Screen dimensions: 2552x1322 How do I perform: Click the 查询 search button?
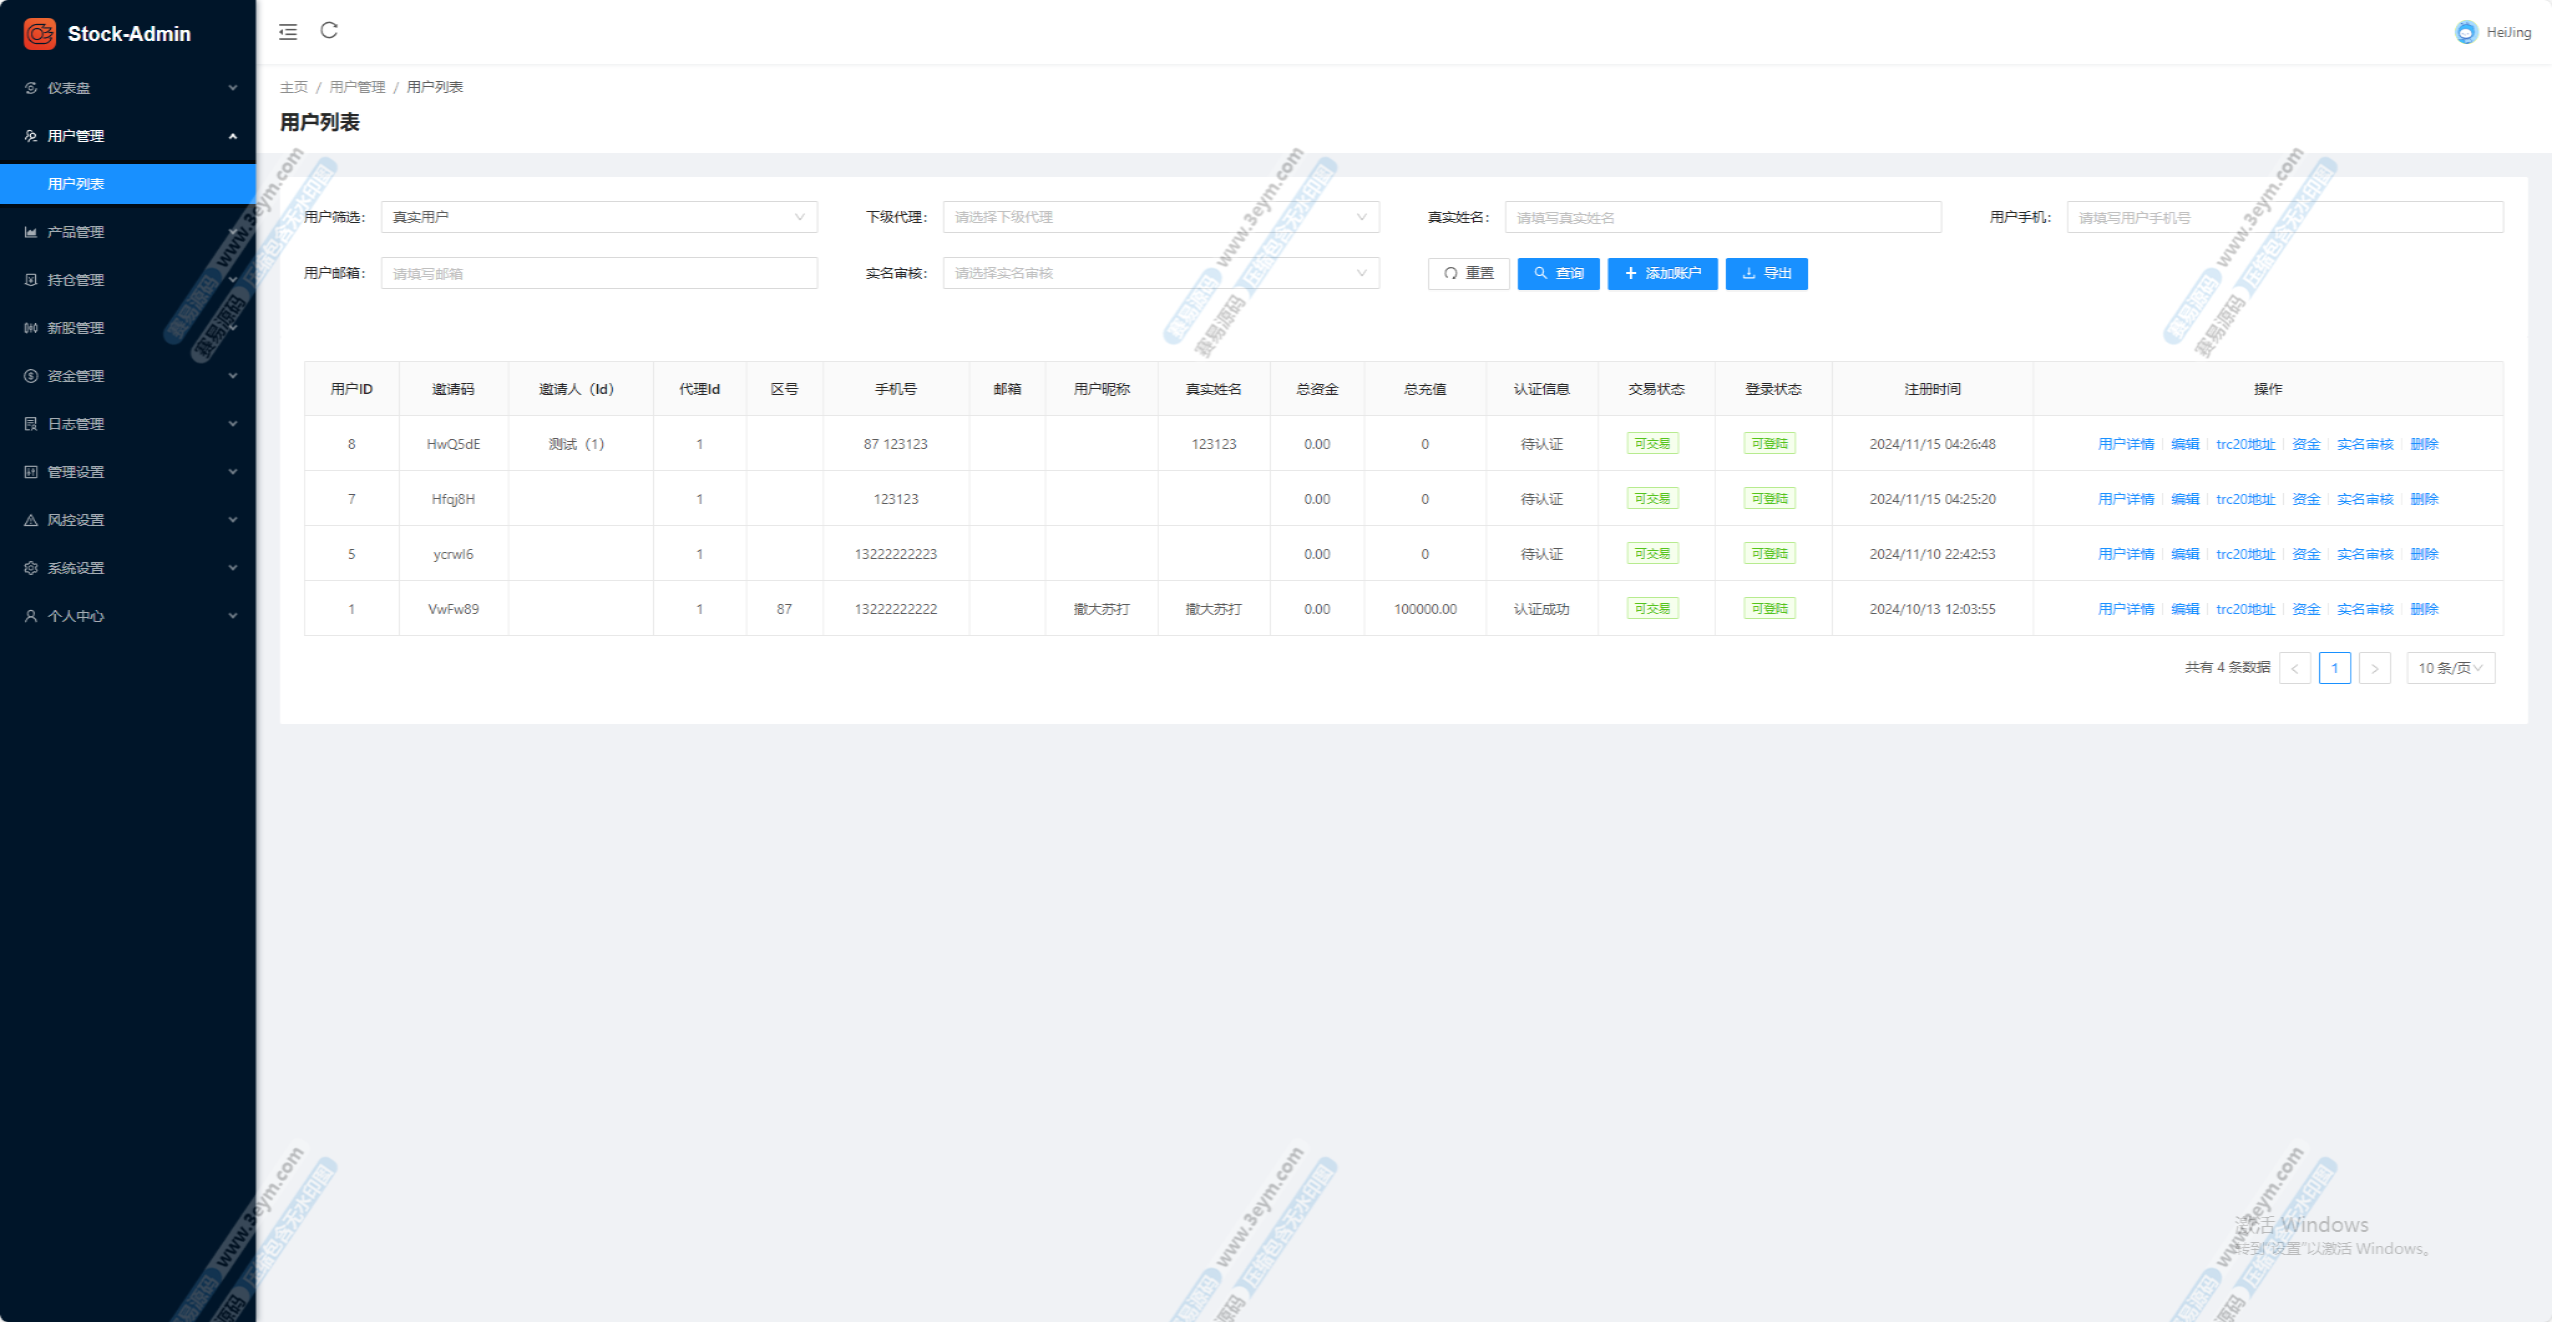click(x=1558, y=273)
